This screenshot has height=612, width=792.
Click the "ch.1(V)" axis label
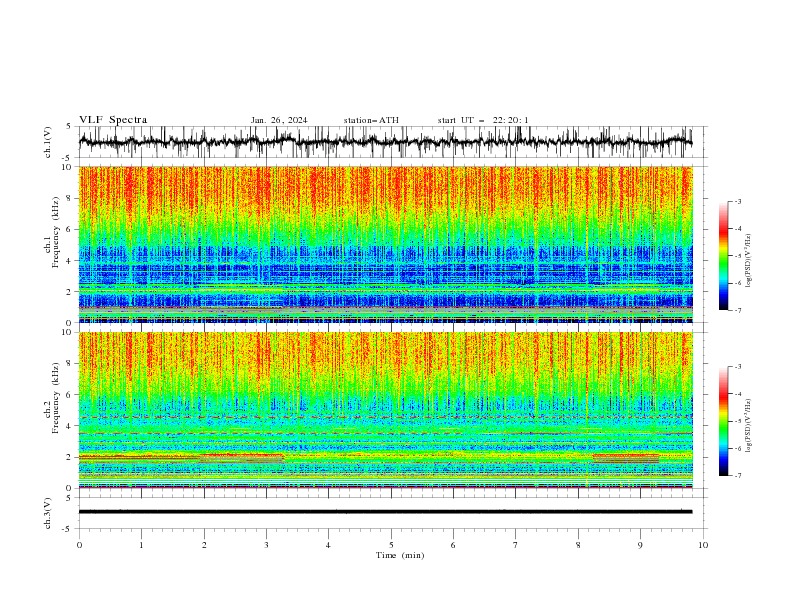point(48,142)
